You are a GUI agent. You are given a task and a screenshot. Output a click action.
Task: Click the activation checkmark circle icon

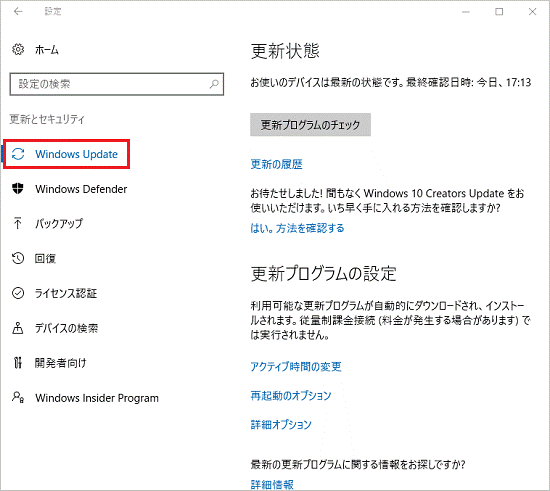point(18,293)
